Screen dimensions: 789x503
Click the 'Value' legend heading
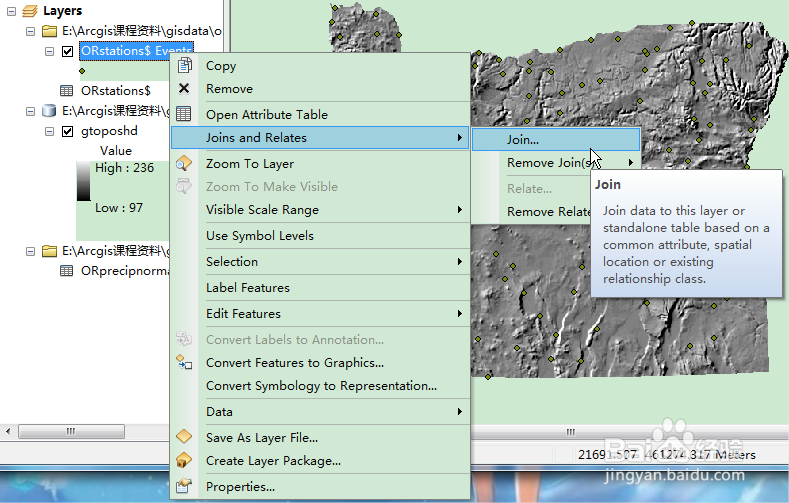pyautogui.click(x=116, y=150)
